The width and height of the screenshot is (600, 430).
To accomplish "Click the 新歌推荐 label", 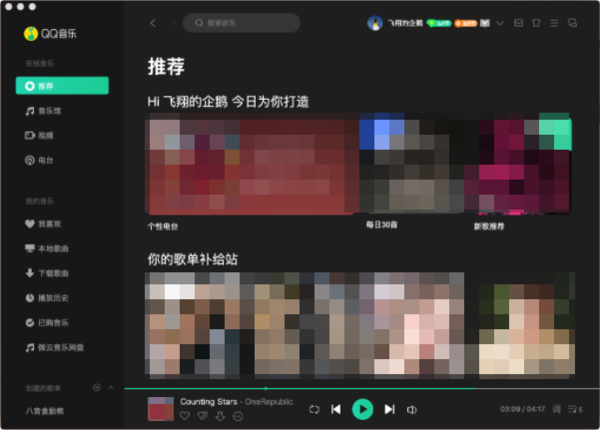I will [x=489, y=226].
